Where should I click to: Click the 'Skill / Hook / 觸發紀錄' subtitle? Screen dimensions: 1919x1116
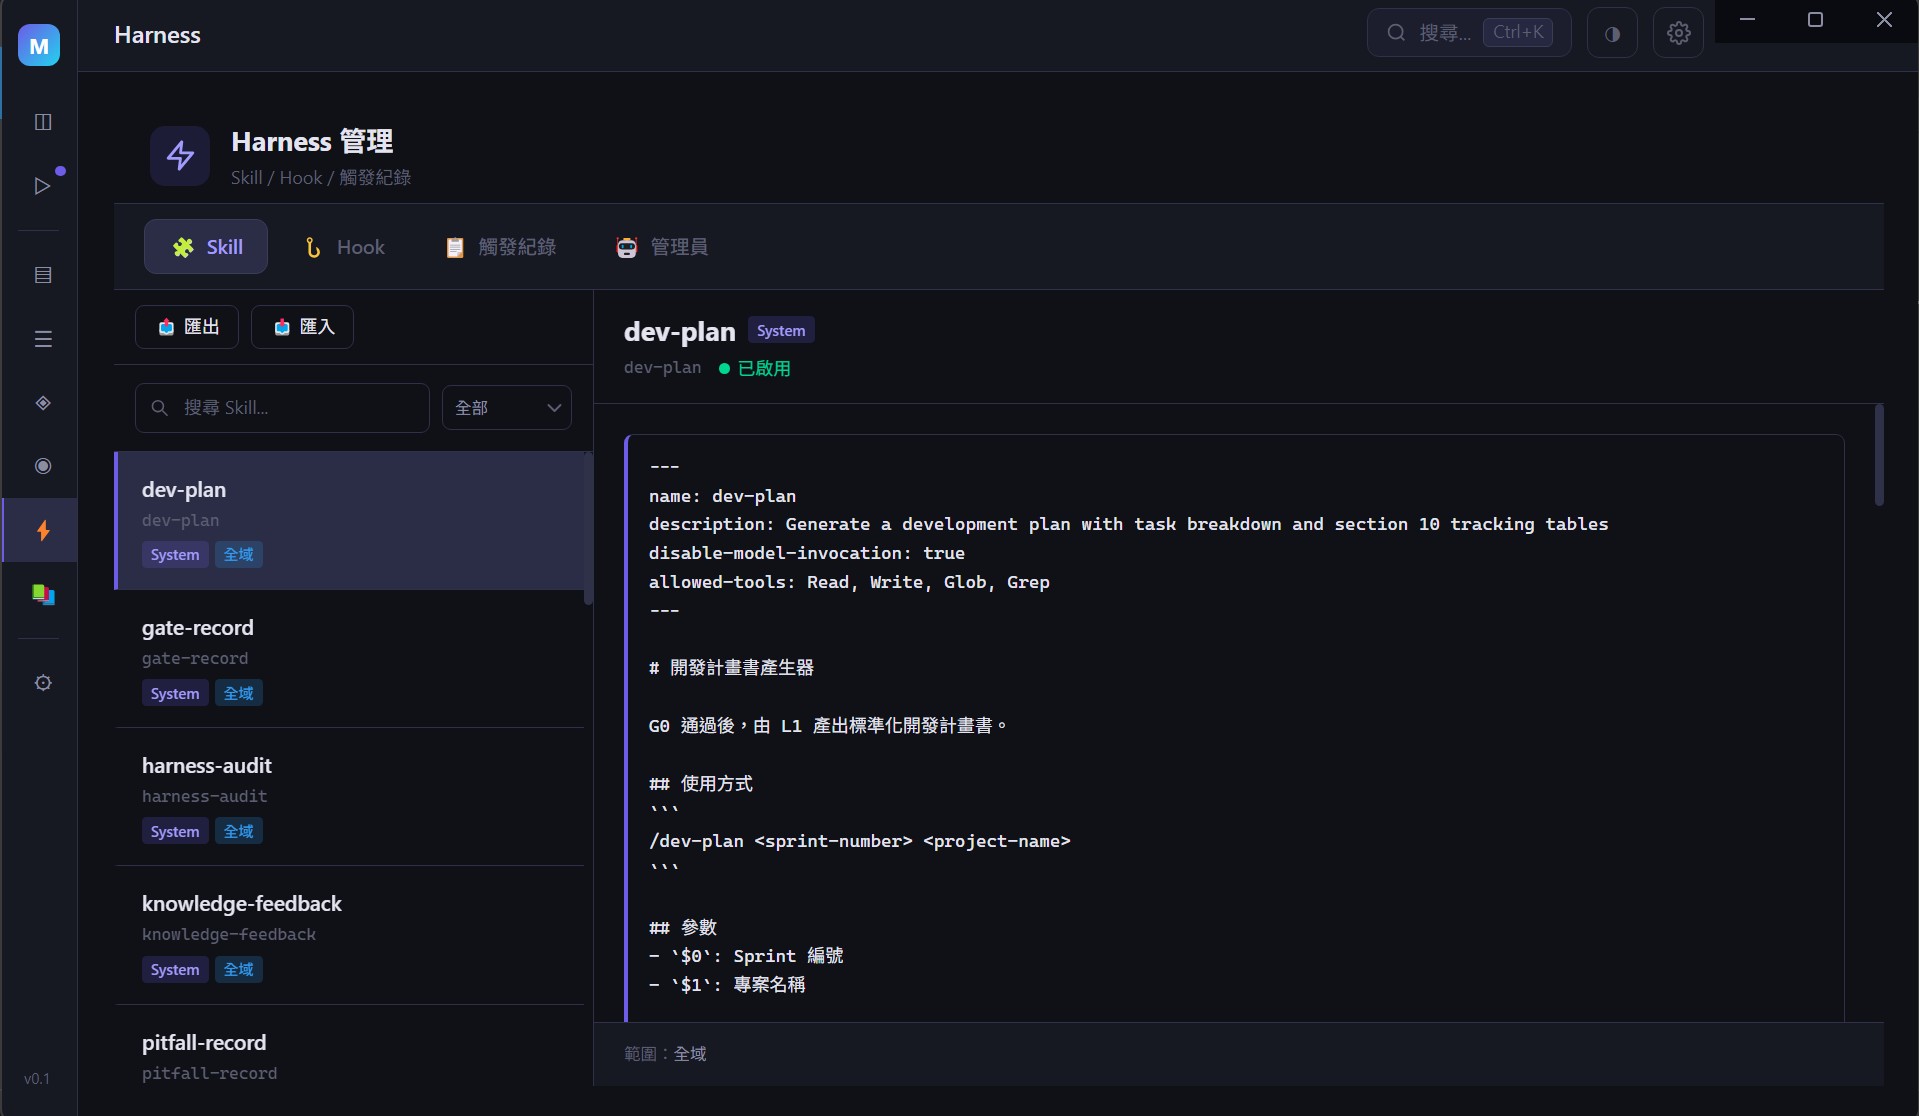[x=321, y=178]
